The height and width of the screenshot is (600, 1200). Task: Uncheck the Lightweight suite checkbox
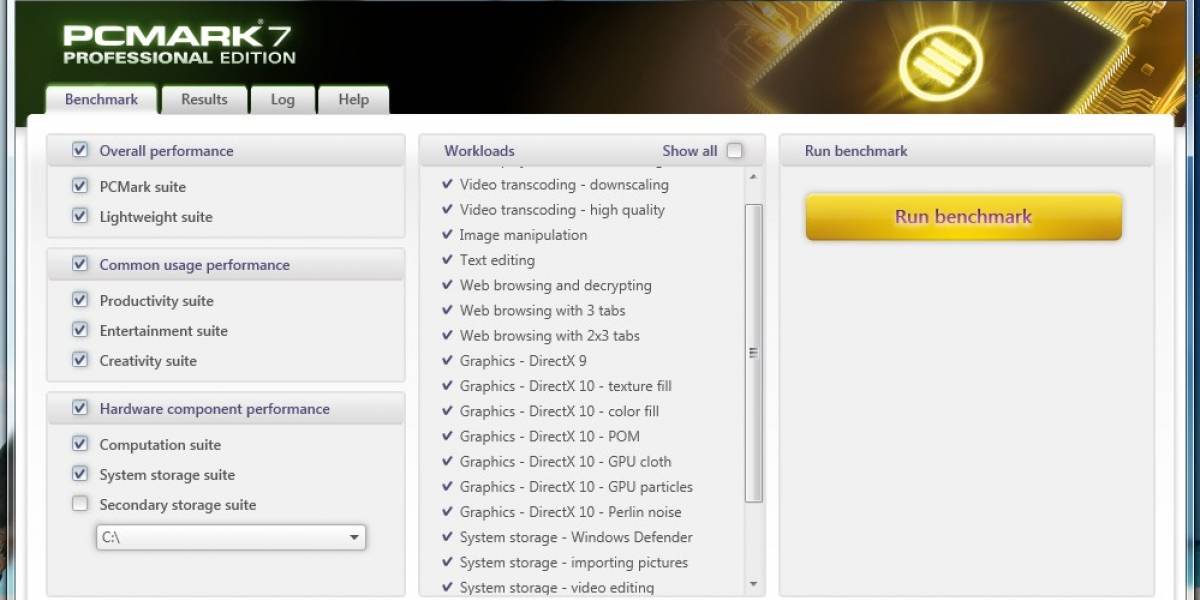(x=80, y=217)
